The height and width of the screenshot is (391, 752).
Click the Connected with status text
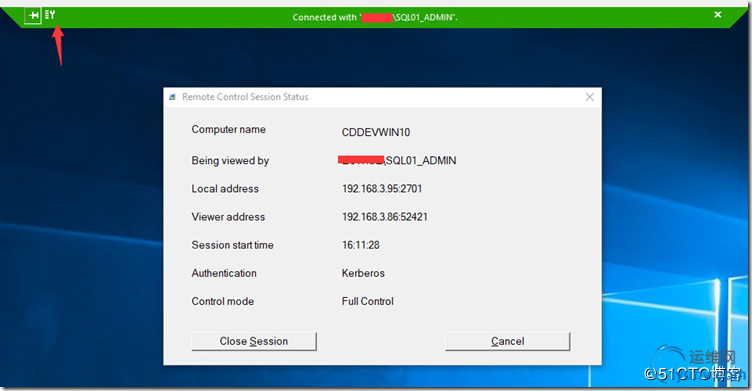click(x=375, y=17)
